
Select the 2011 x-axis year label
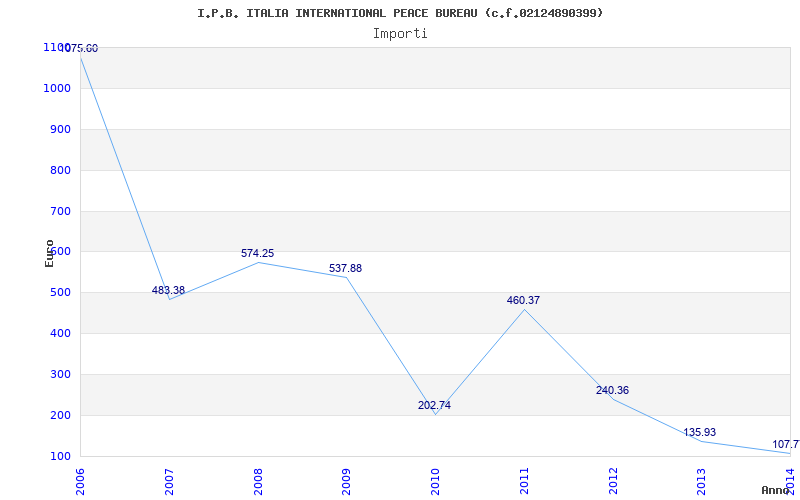click(524, 482)
